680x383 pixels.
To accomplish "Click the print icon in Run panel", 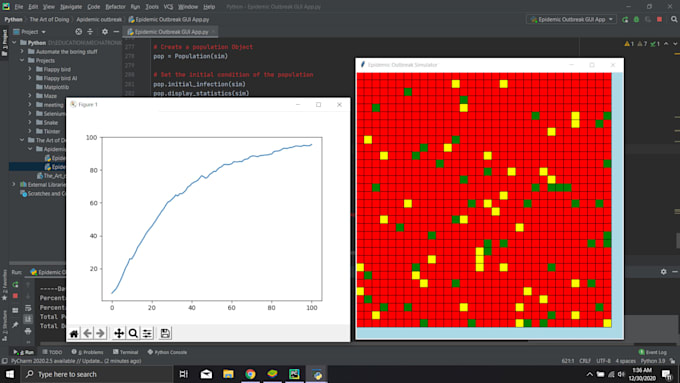I will point(28,331).
